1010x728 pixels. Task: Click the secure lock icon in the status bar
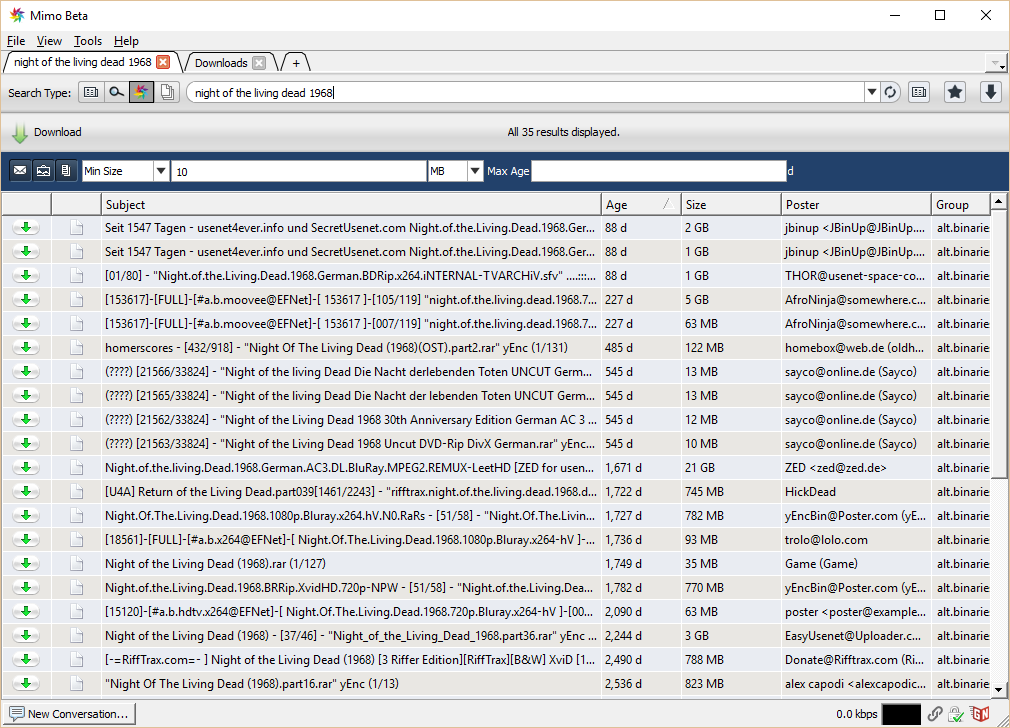click(957, 714)
